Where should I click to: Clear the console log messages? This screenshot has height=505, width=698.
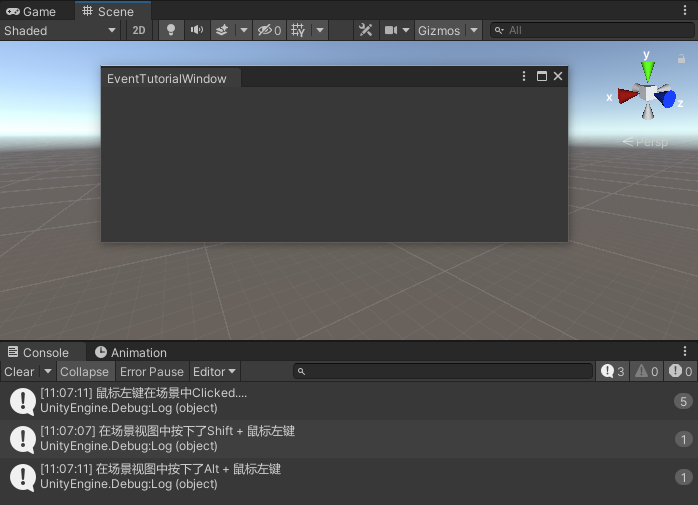[x=19, y=371]
